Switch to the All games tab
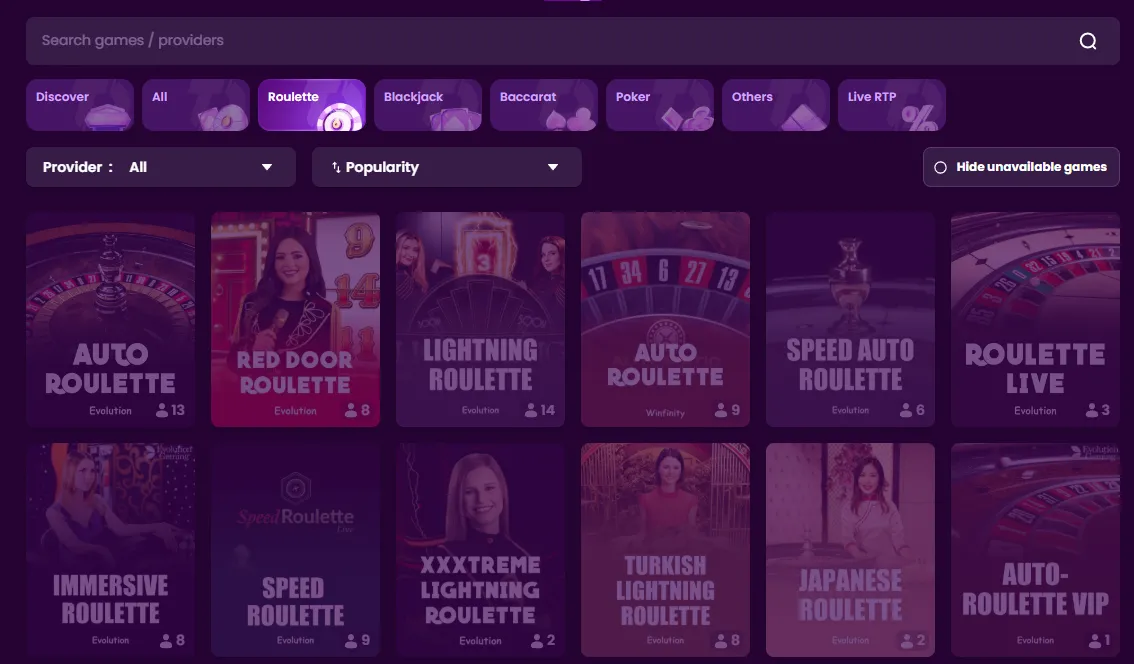Viewport: 1134px width, 664px height. click(x=196, y=105)
